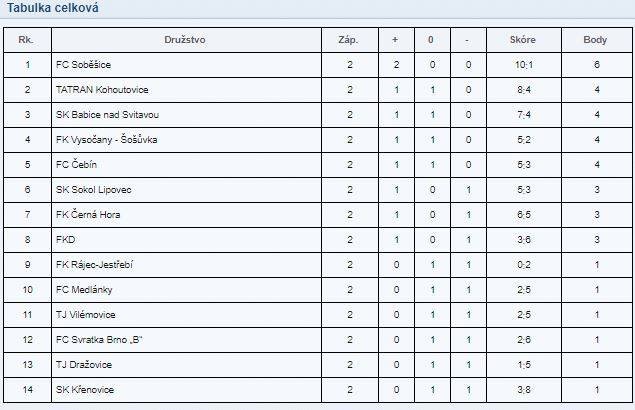The image size is (635, 410).
Task: Click FC Čebín team name
Action: (76, 164)
